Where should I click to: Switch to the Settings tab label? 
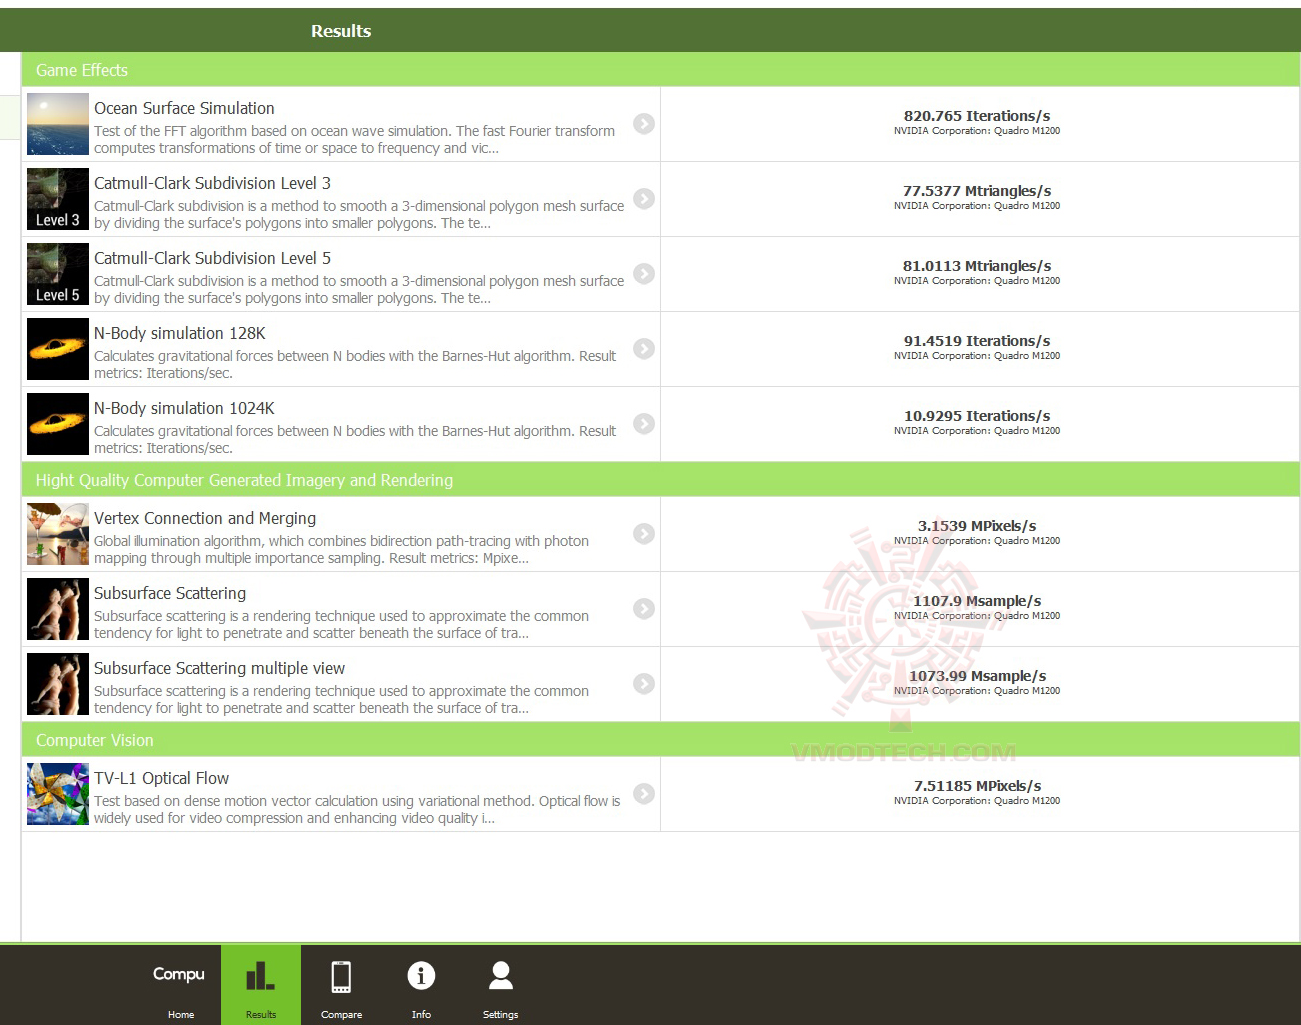(x=501, y=1015)
